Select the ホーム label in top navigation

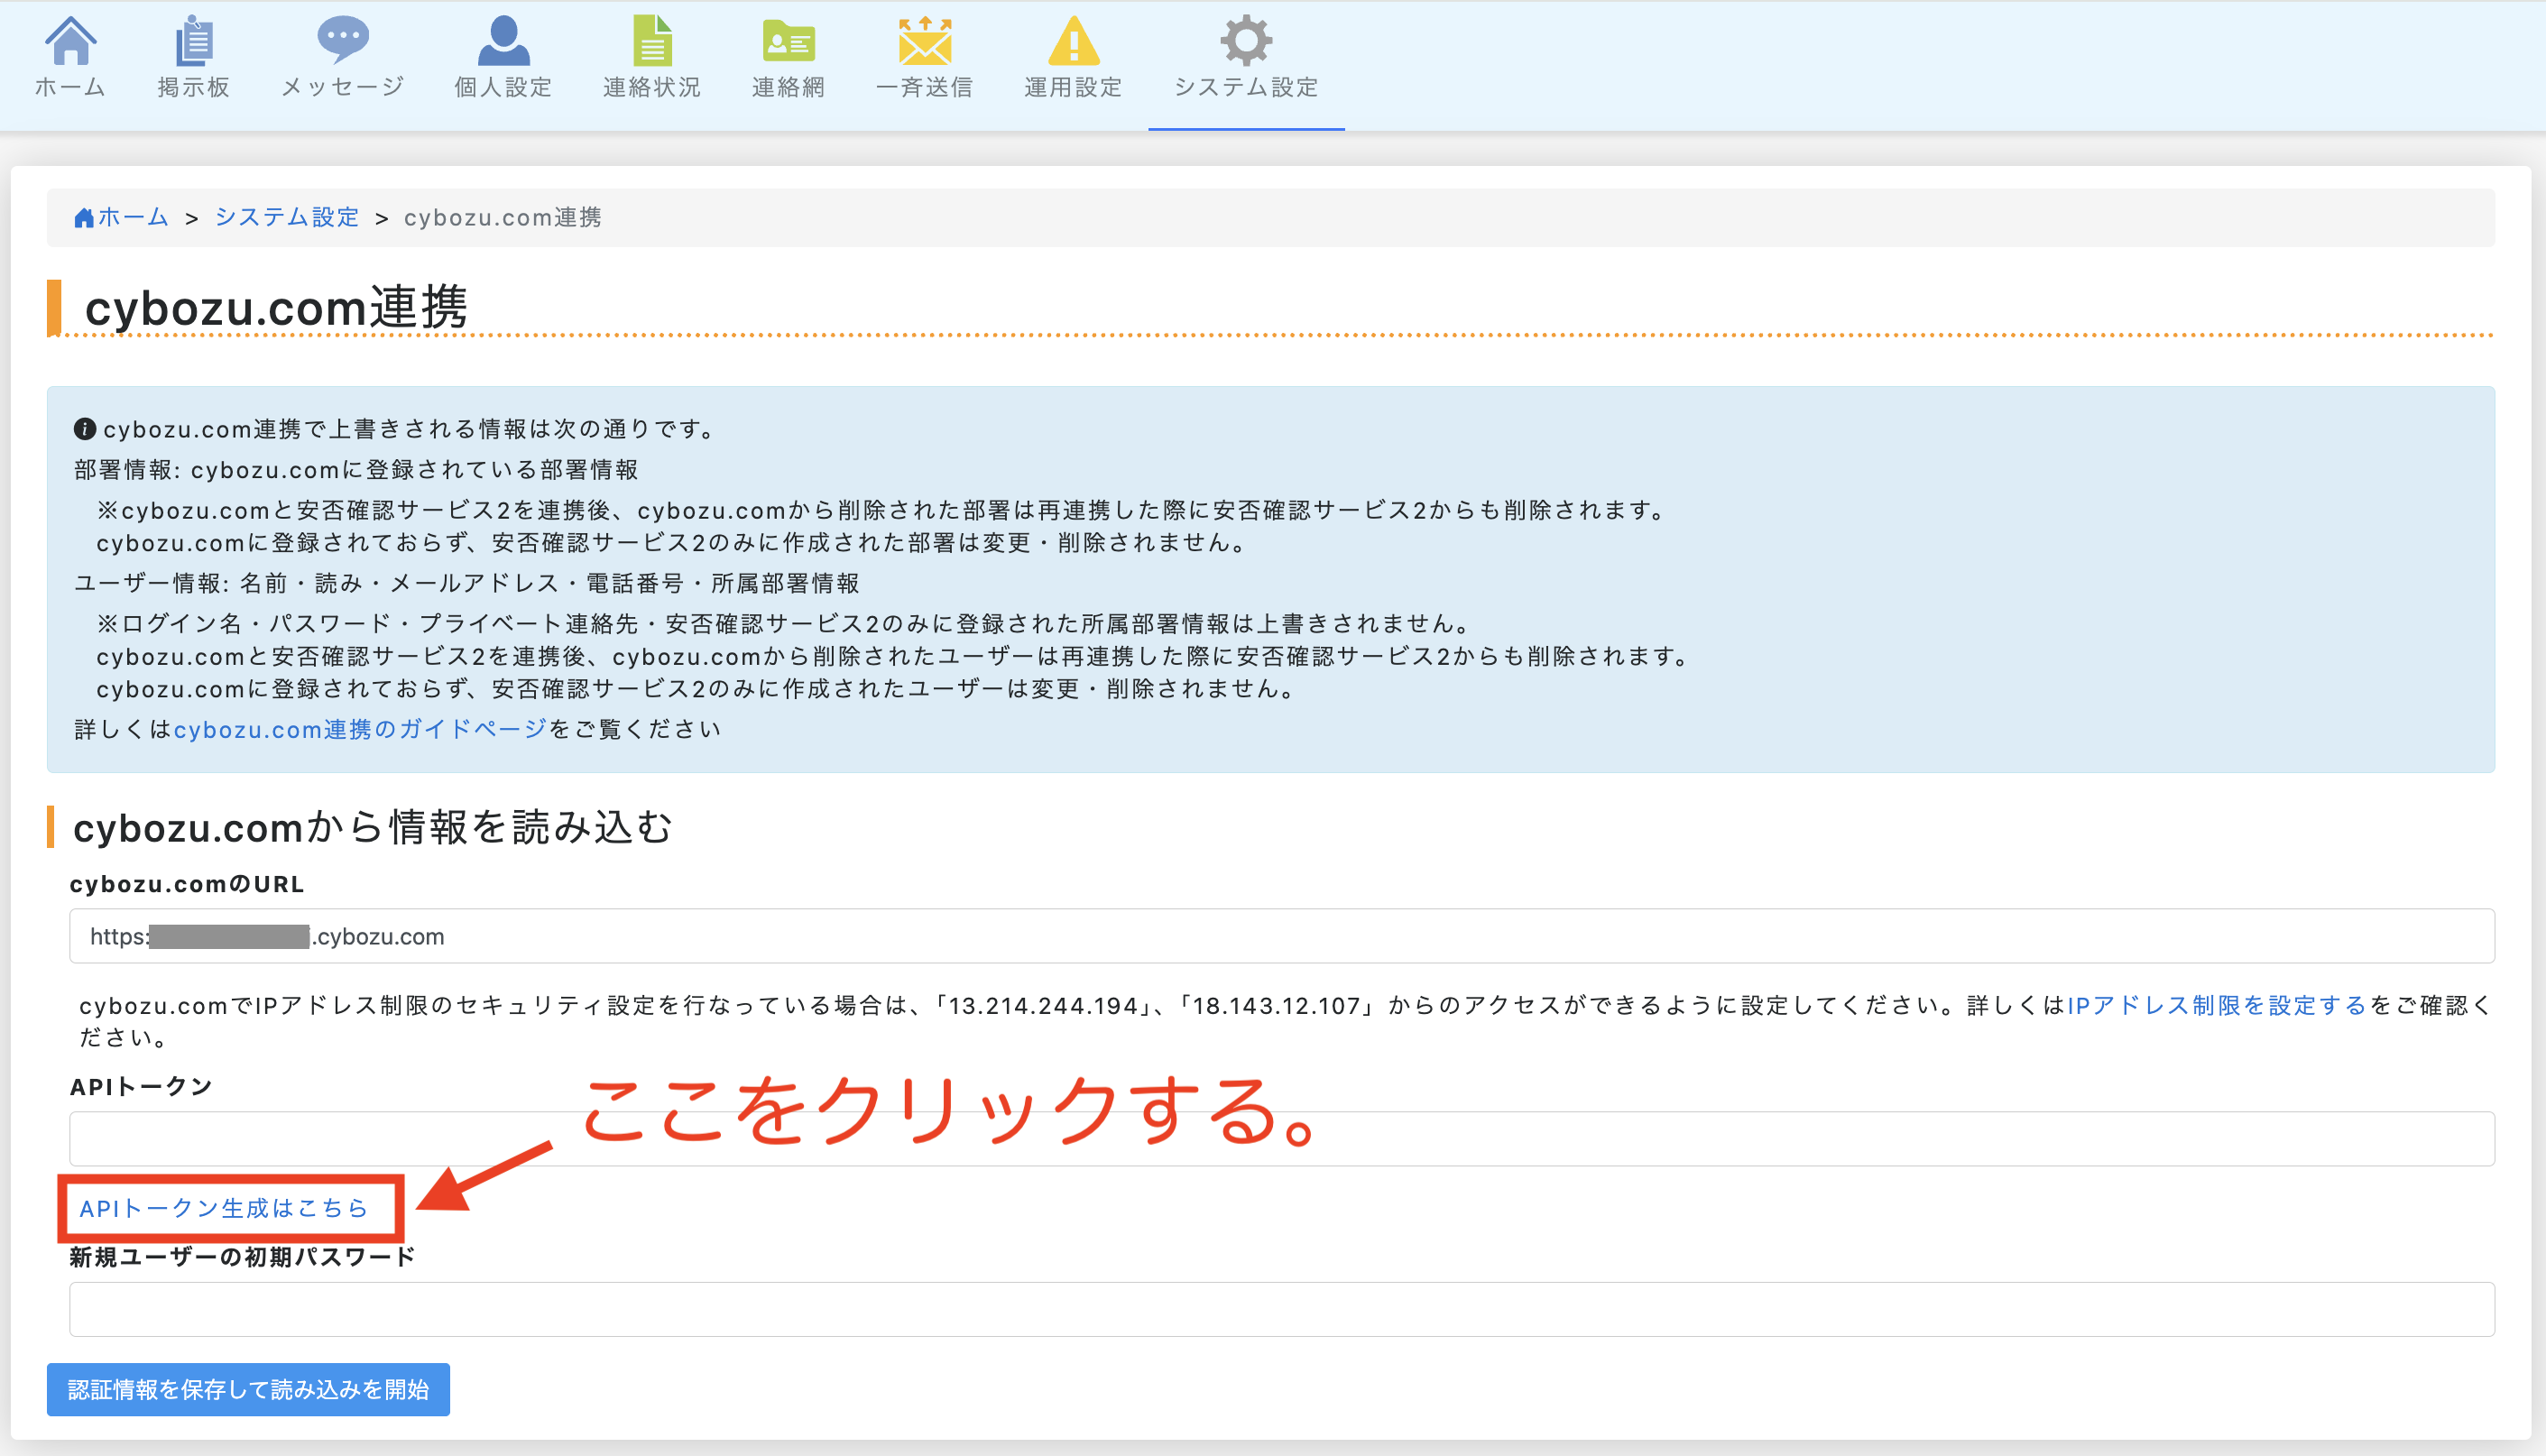(x=70, y=88)
